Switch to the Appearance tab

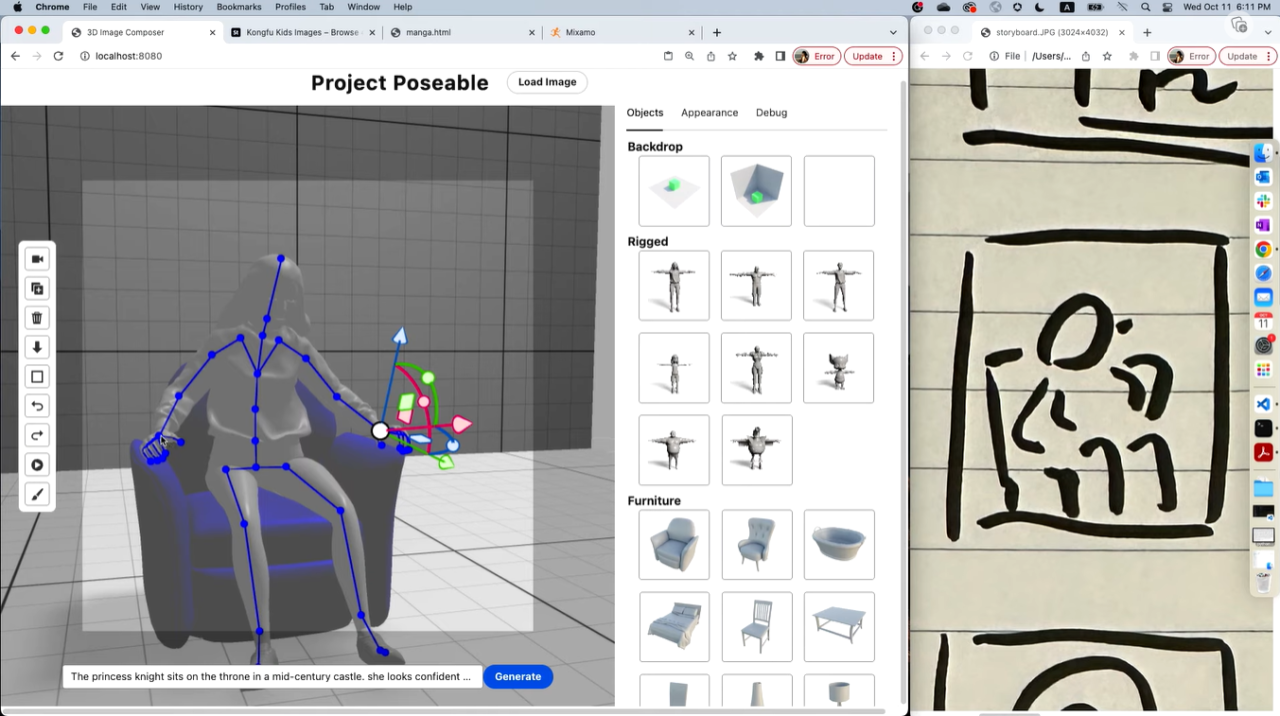point(709,112)
